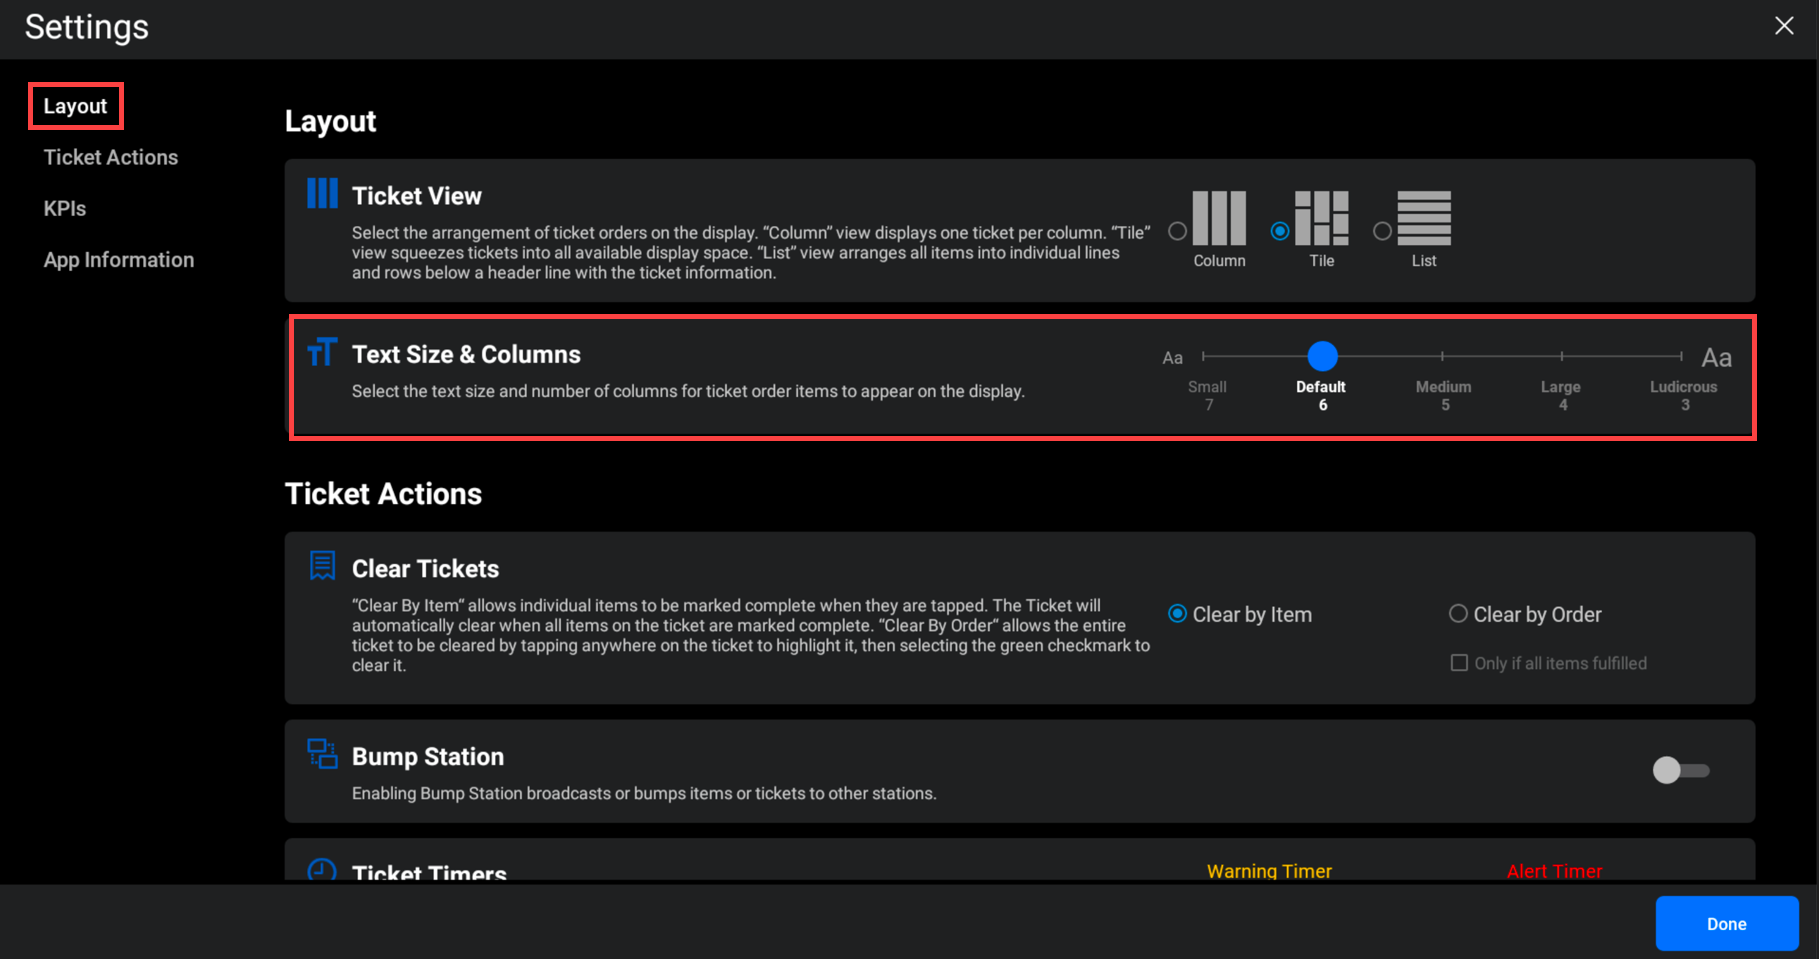The image size is (1819, 959).
Task: Open Ticket Actions in the sidebar
Action: pos(111,157)
